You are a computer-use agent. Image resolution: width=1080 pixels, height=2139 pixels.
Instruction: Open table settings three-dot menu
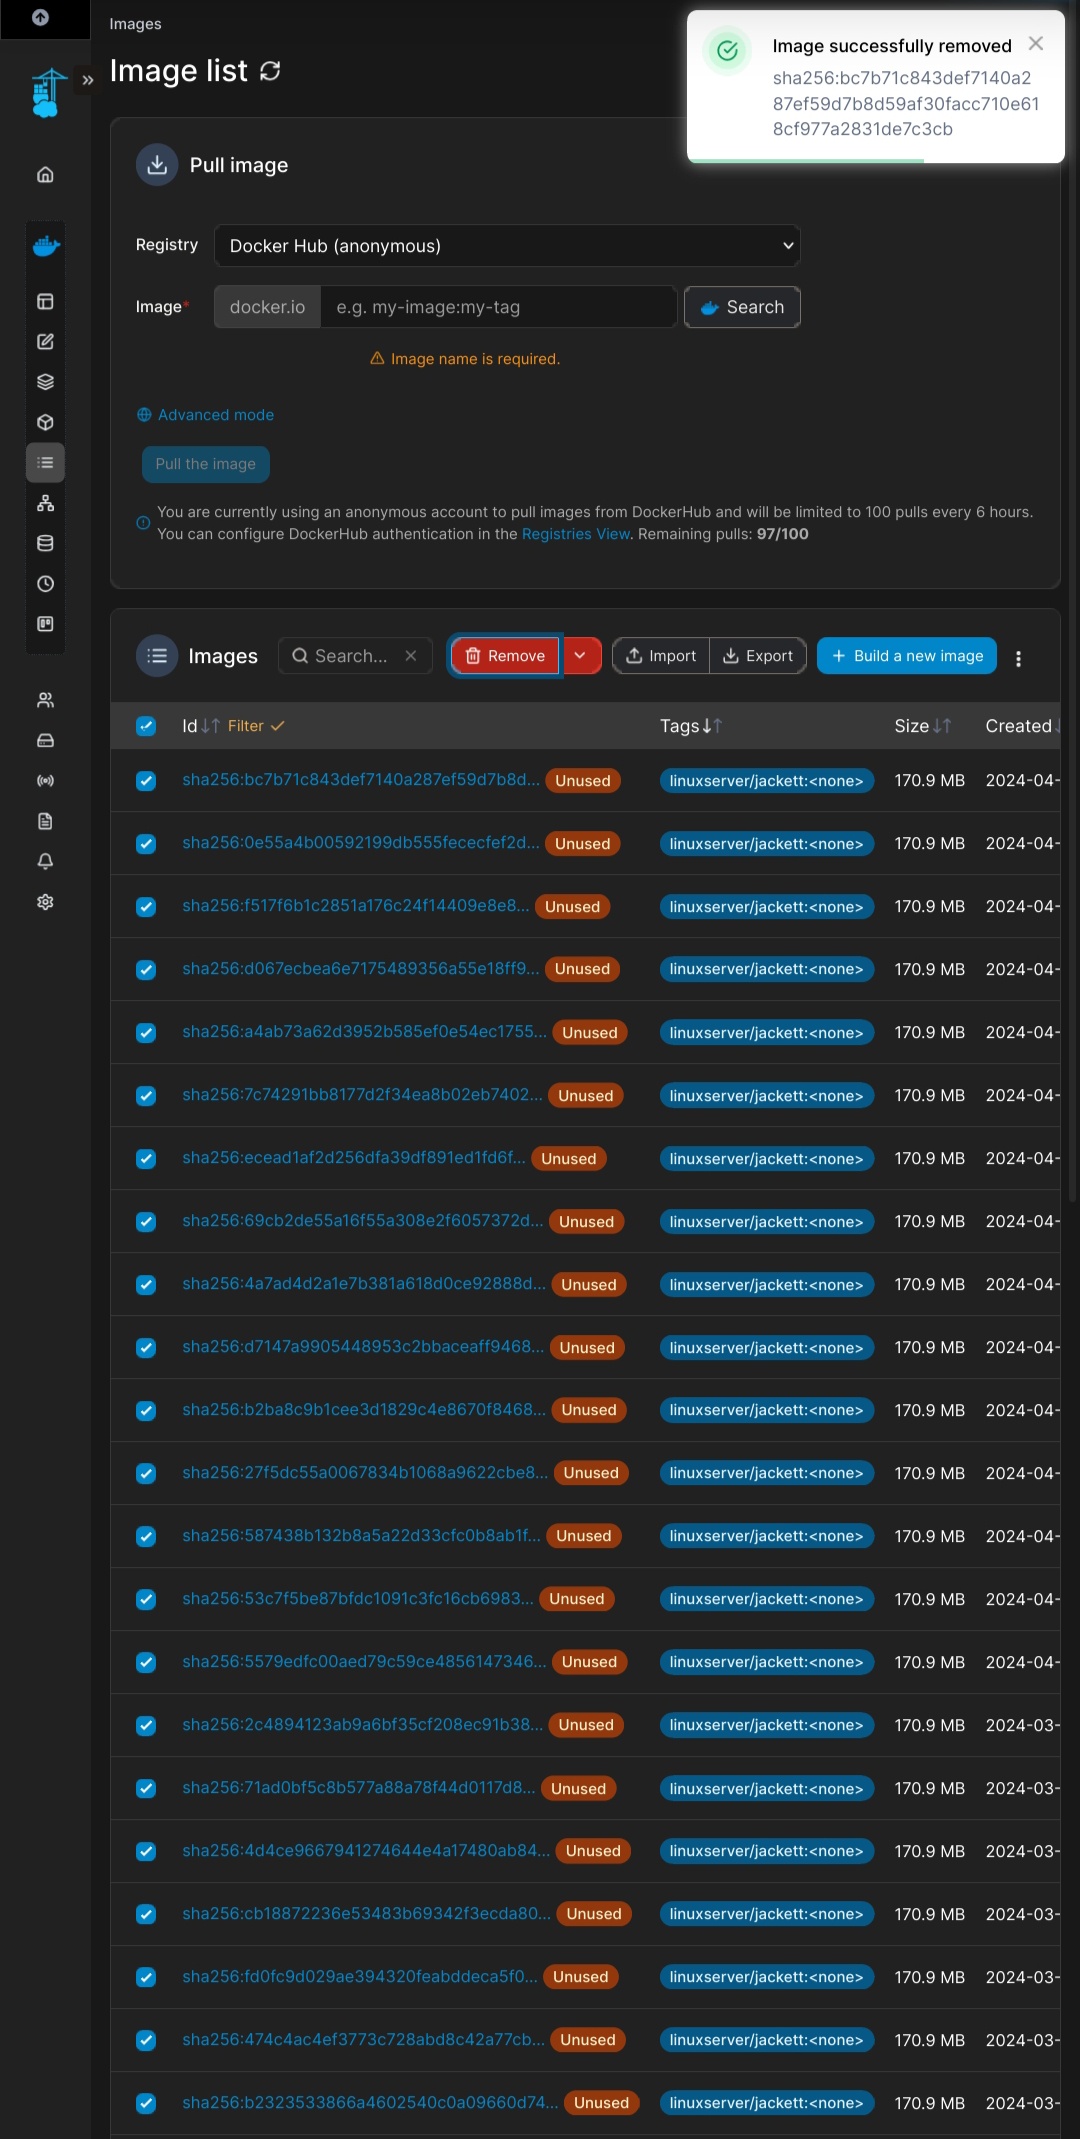click(x=1018, y=658)
